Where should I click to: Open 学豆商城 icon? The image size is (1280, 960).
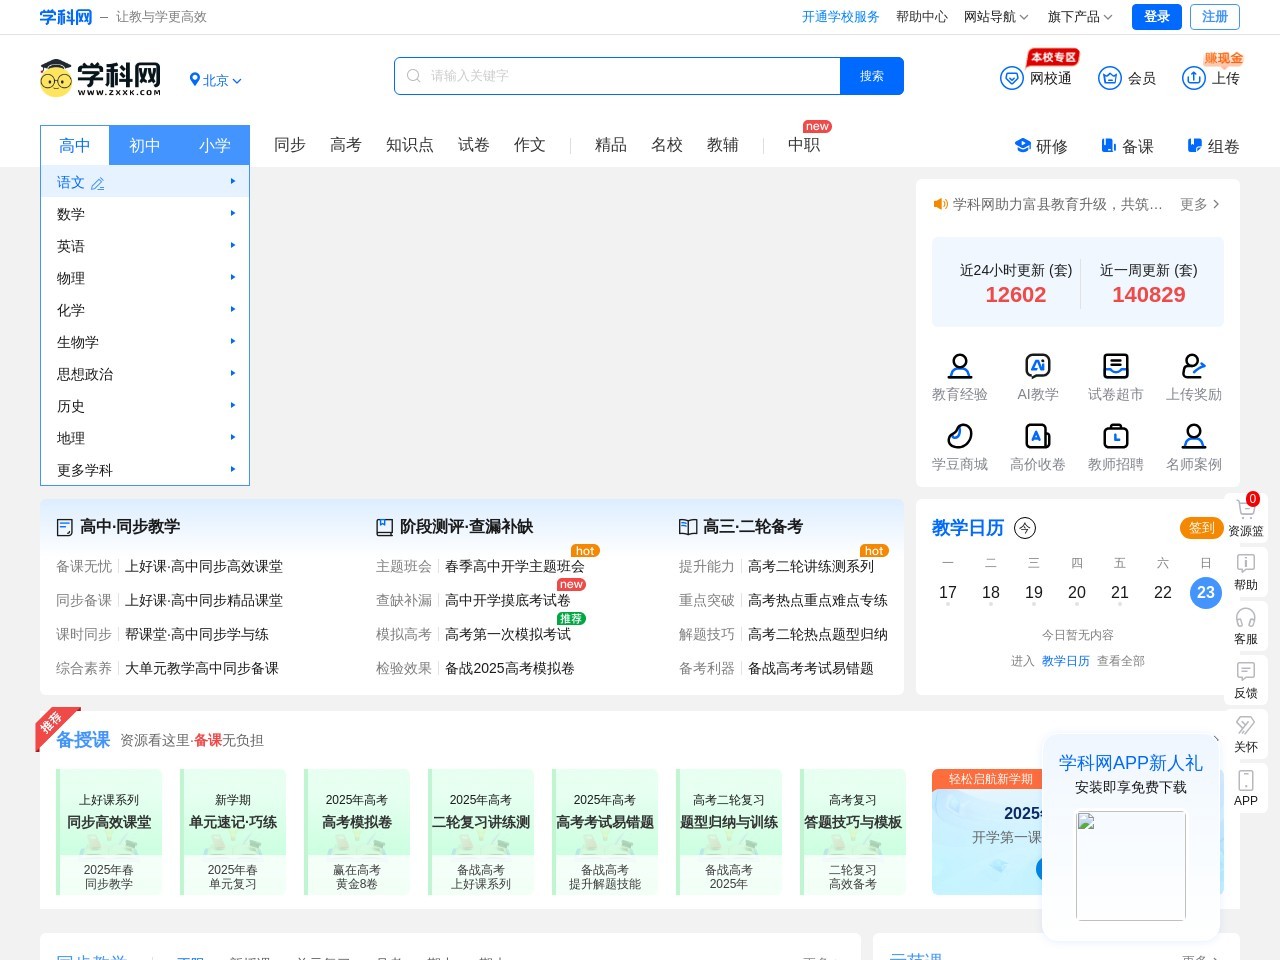point(960,436)
